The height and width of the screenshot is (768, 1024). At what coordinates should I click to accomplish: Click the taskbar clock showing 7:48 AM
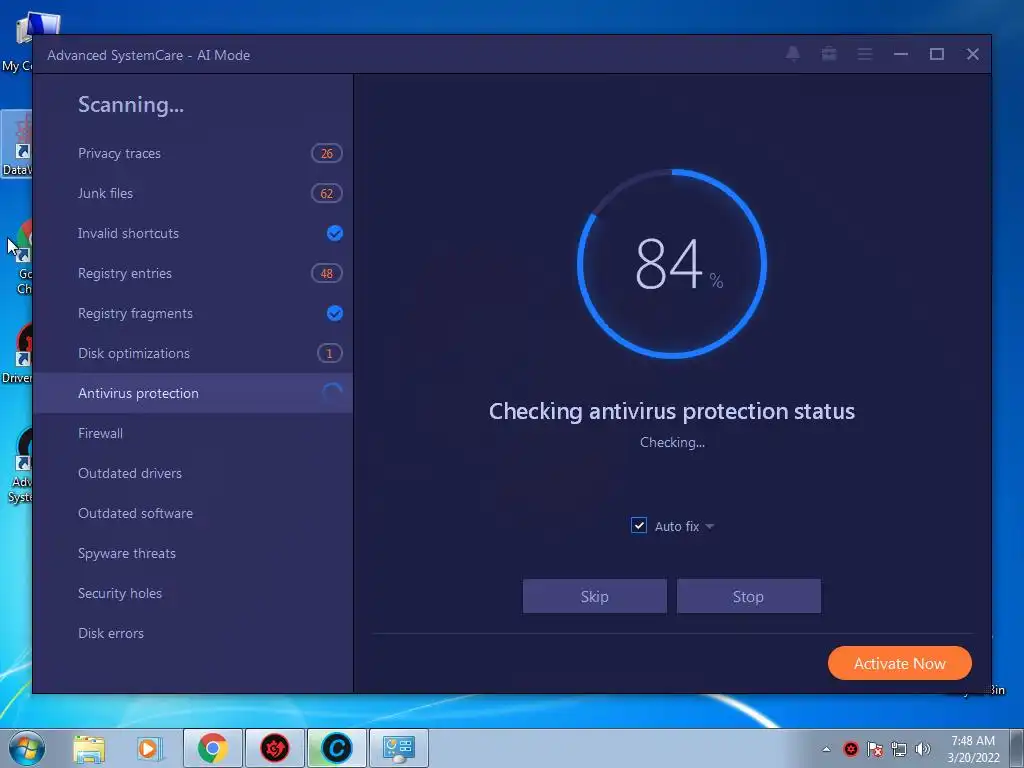click(973, 749)
